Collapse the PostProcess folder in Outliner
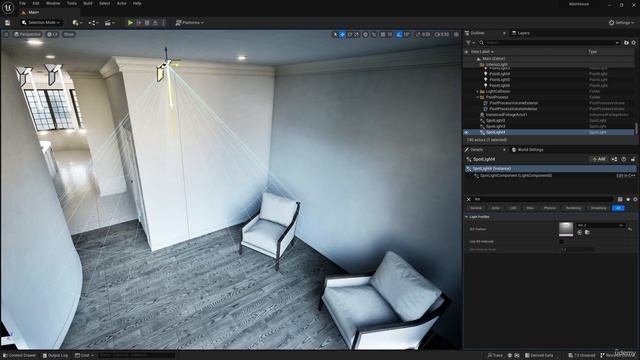The height and width of the screenshot is (360, 640). [x=478, y=98]
